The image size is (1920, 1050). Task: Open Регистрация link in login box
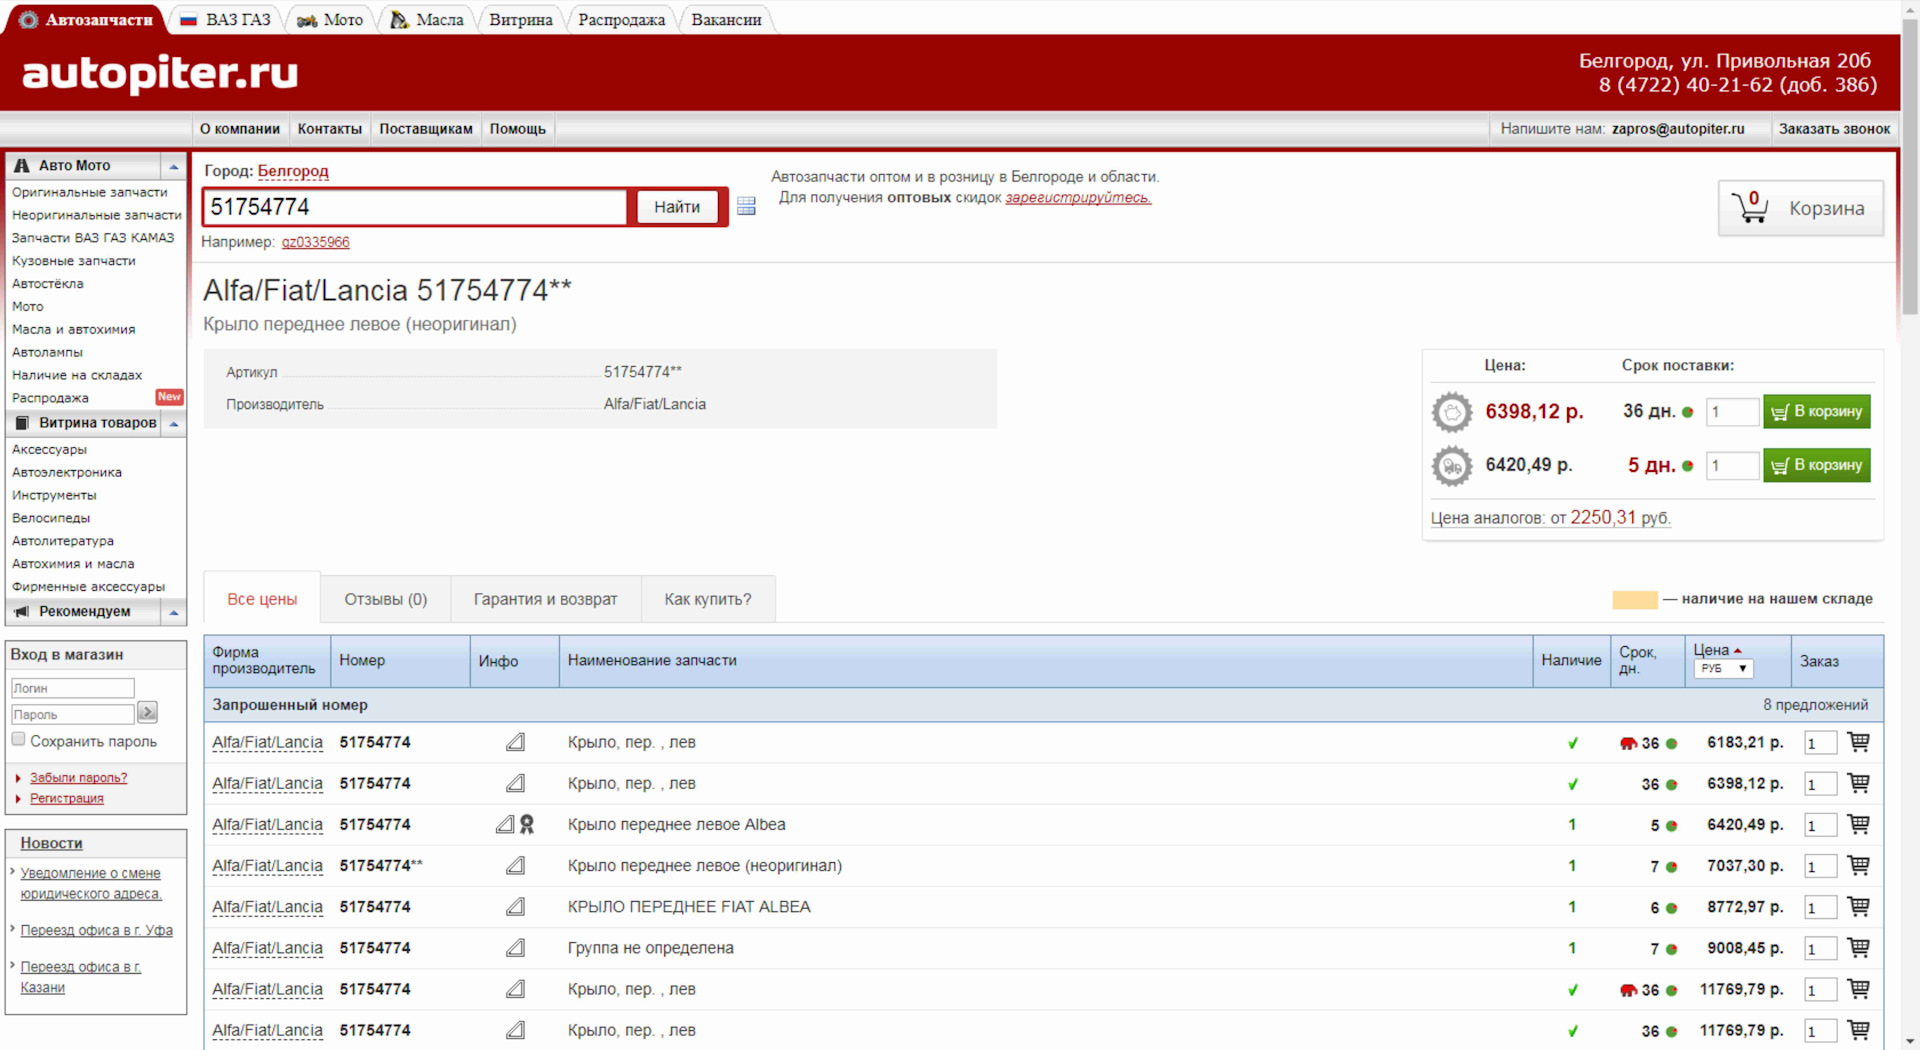[66, 798]
